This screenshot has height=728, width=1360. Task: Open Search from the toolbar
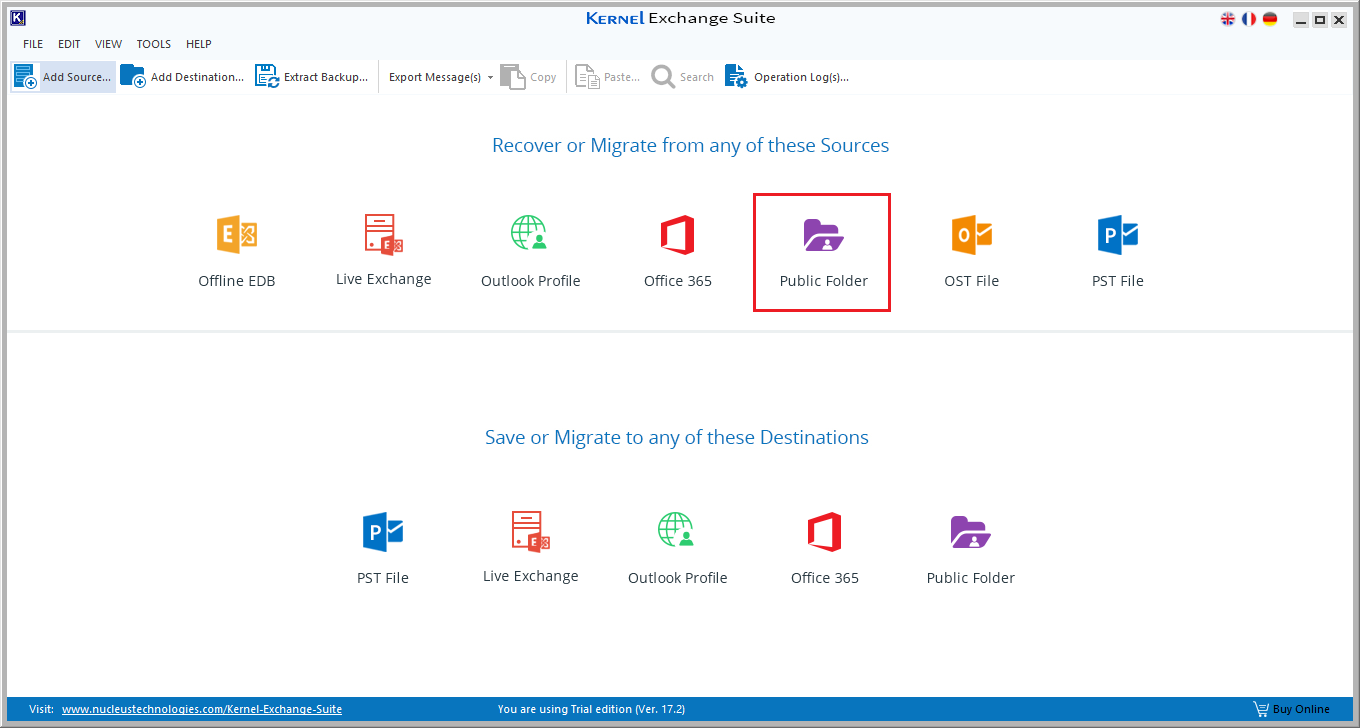click(x=683, y=77)
